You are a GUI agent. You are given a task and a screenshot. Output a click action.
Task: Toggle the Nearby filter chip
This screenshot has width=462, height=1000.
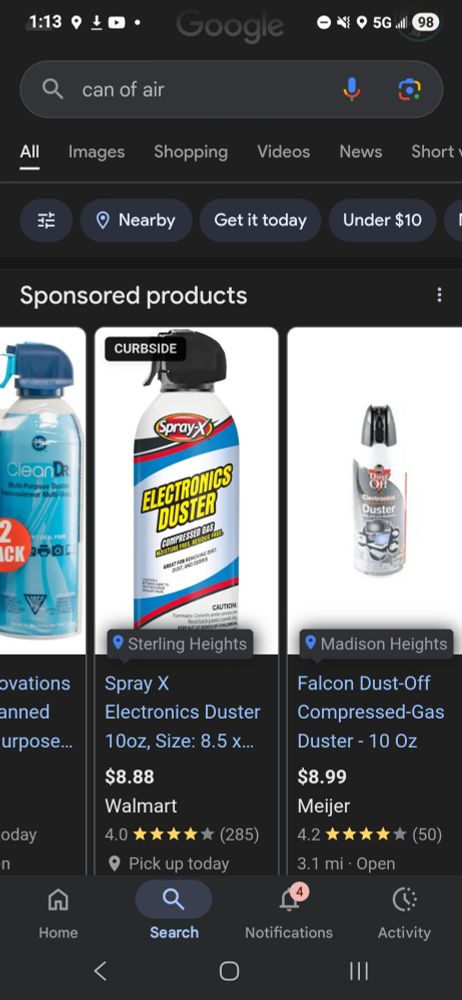tap(136, 220)
